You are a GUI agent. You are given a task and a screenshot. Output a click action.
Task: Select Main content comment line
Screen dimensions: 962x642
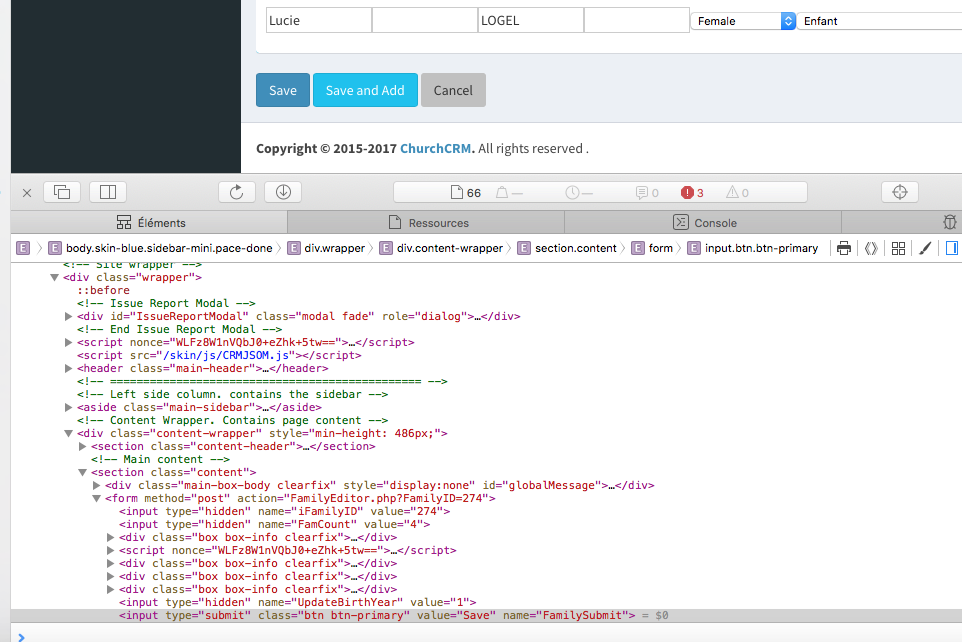[160, 459]
